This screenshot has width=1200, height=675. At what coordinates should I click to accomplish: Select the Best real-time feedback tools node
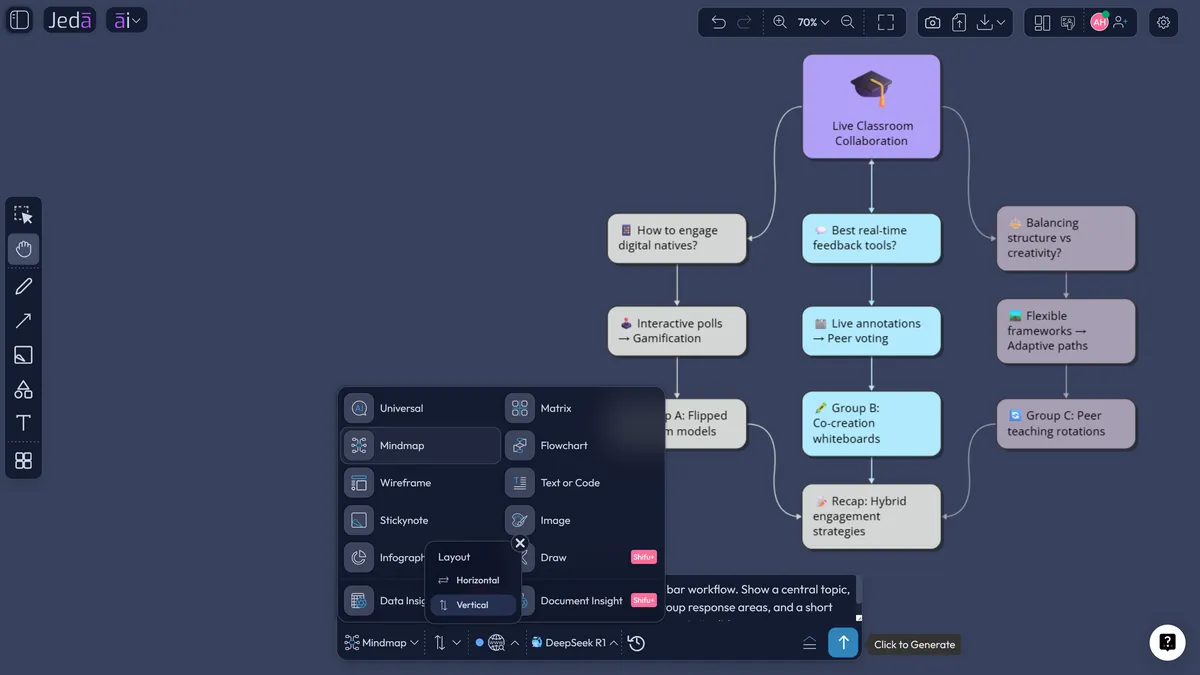pyautogui.click(x=871, y=238)
